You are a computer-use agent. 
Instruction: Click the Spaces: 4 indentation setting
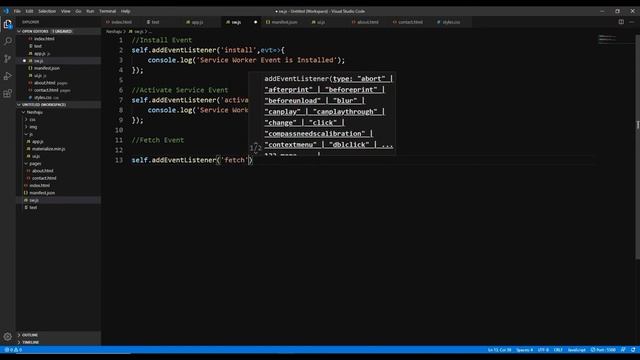click(x=524, y=350)
